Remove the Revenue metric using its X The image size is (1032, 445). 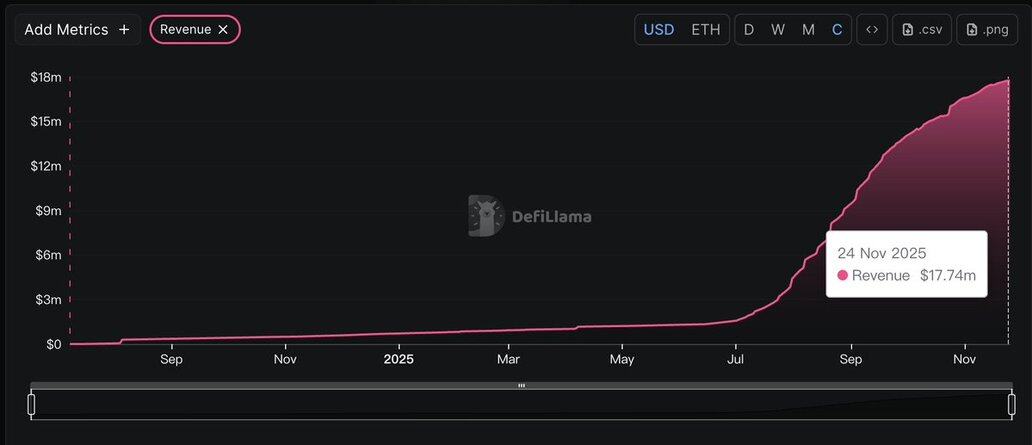pos(223,30)
